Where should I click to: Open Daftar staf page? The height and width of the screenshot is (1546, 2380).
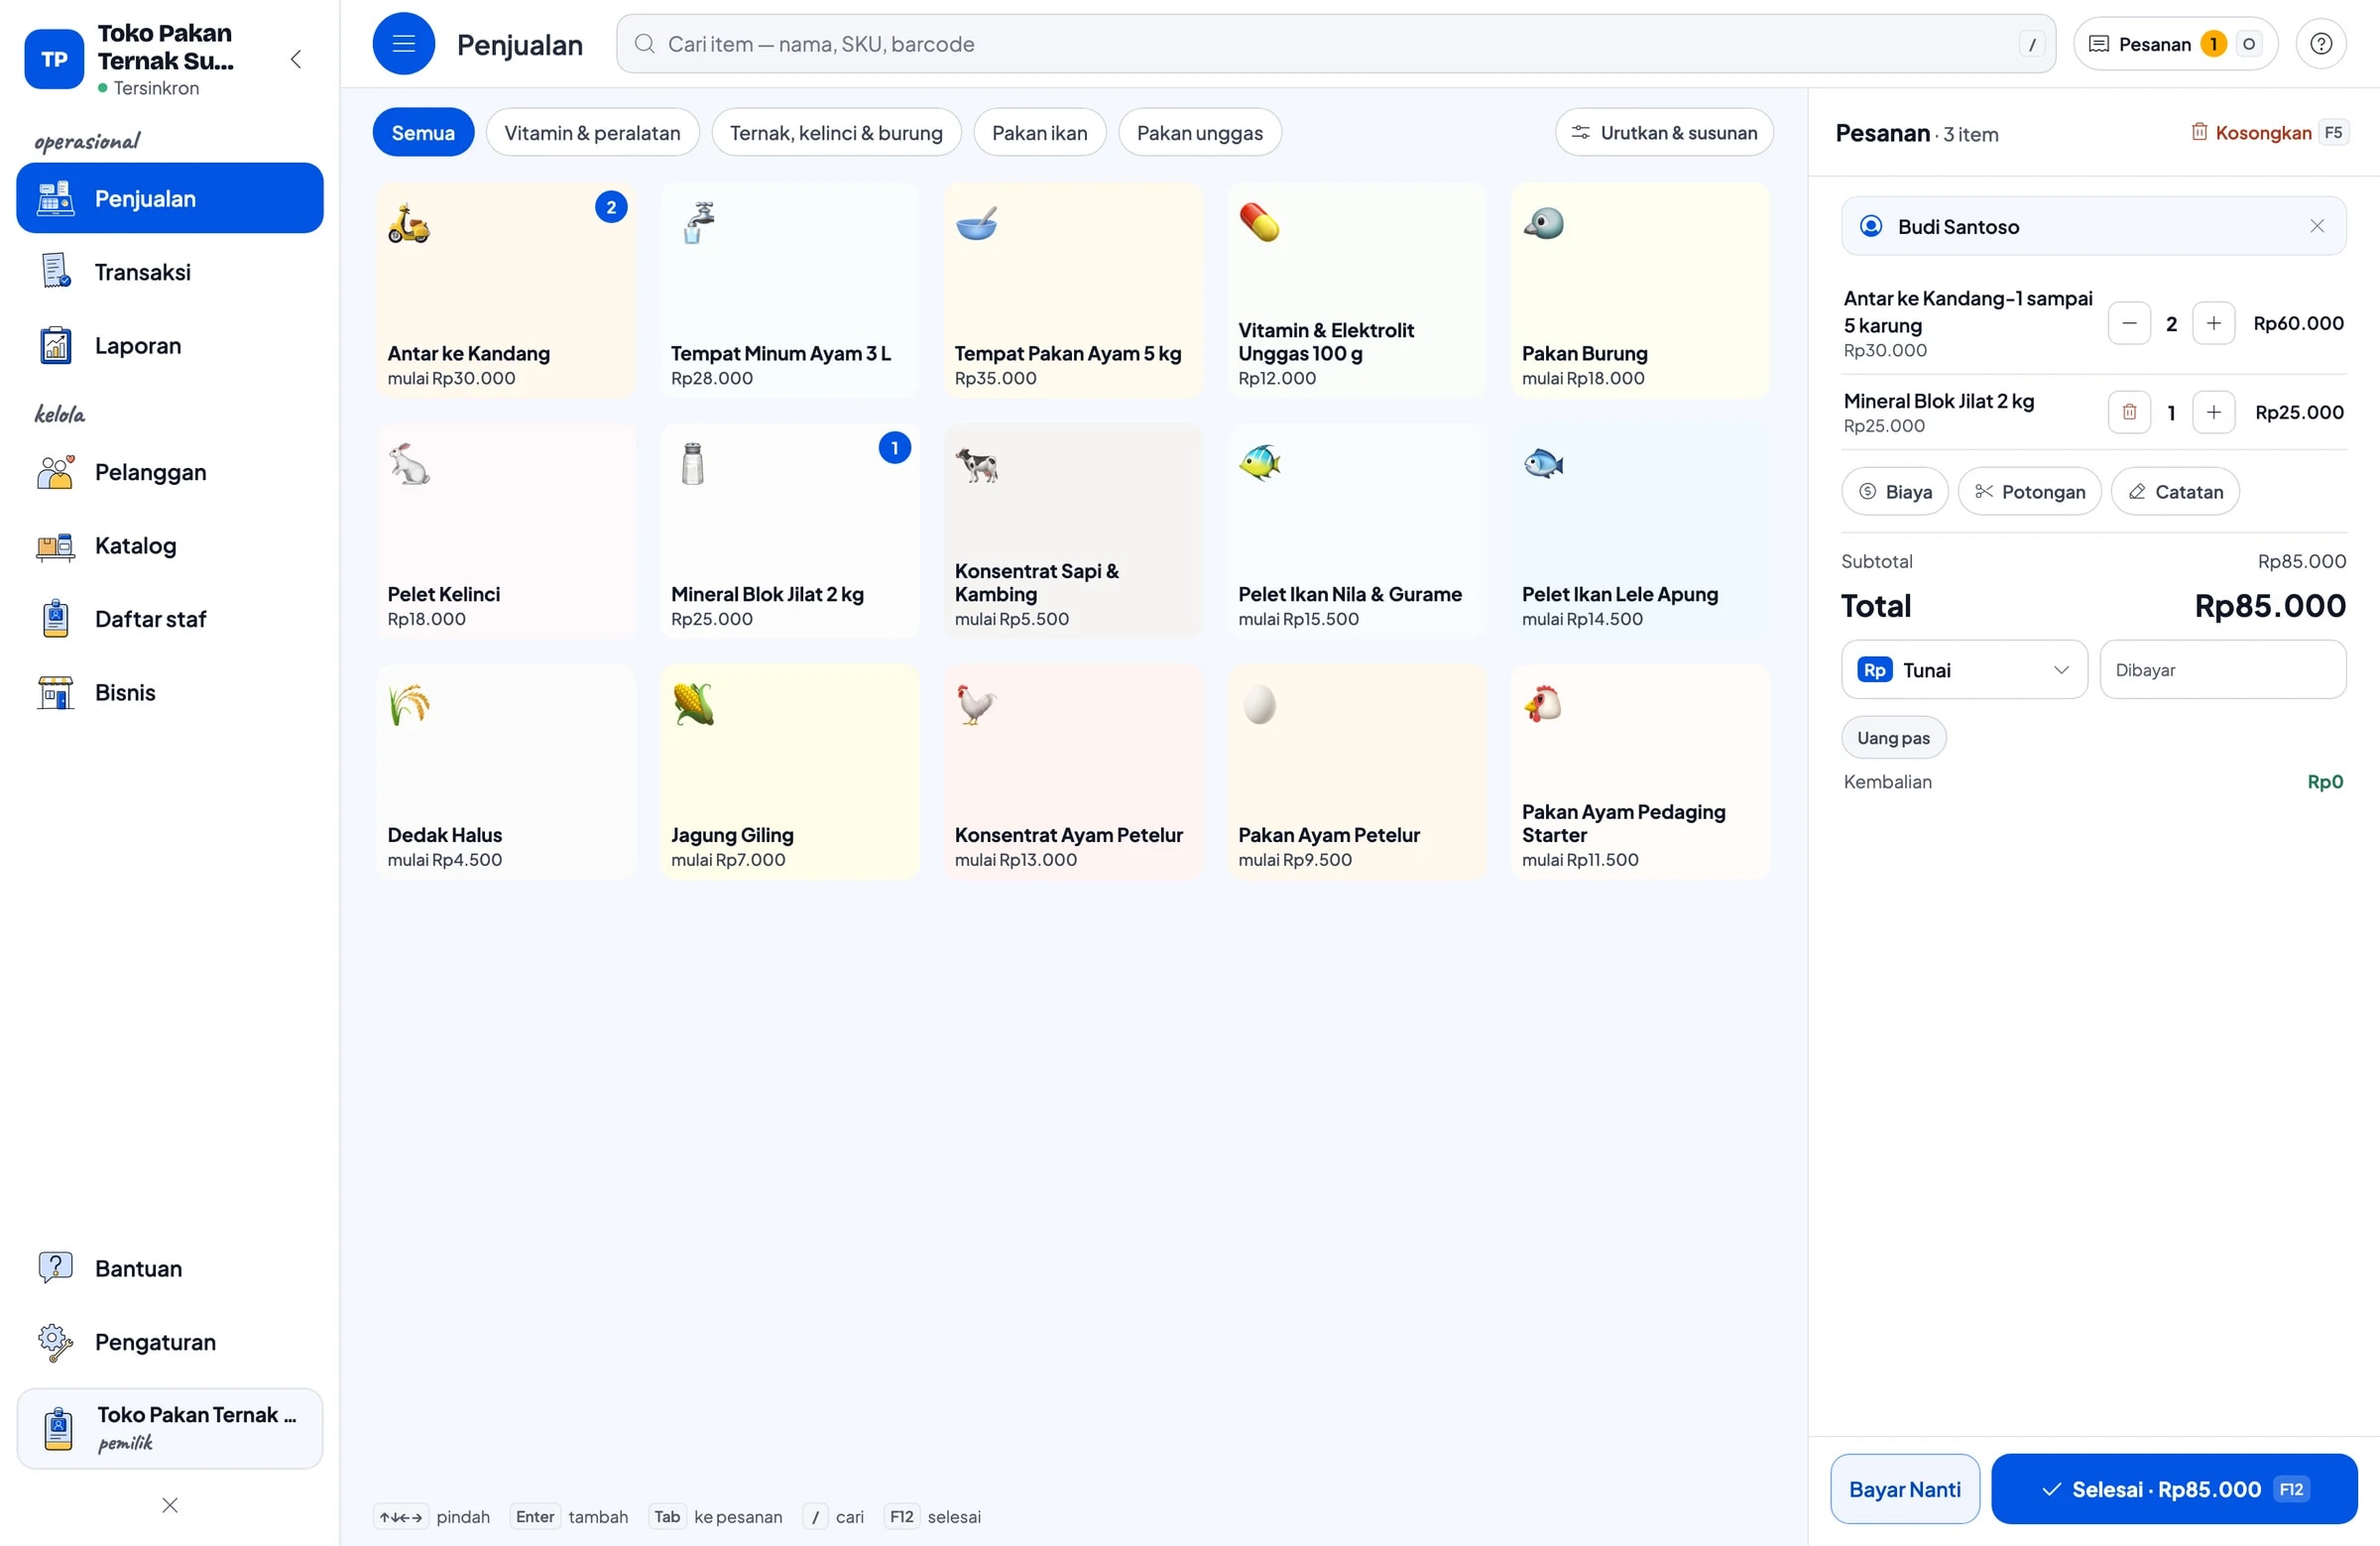pyautogui.click(x=169, y=619)
